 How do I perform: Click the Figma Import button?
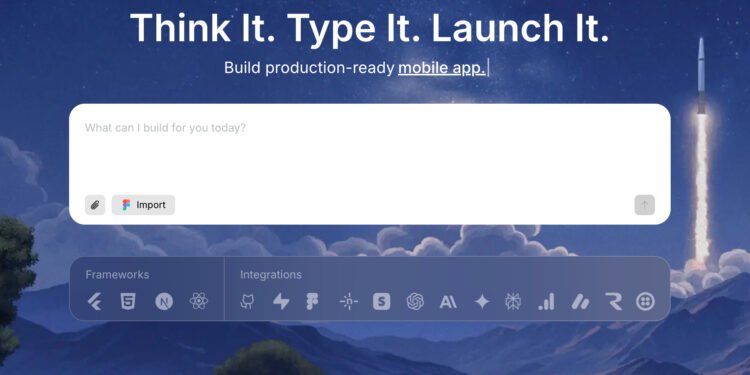[143, 205]
